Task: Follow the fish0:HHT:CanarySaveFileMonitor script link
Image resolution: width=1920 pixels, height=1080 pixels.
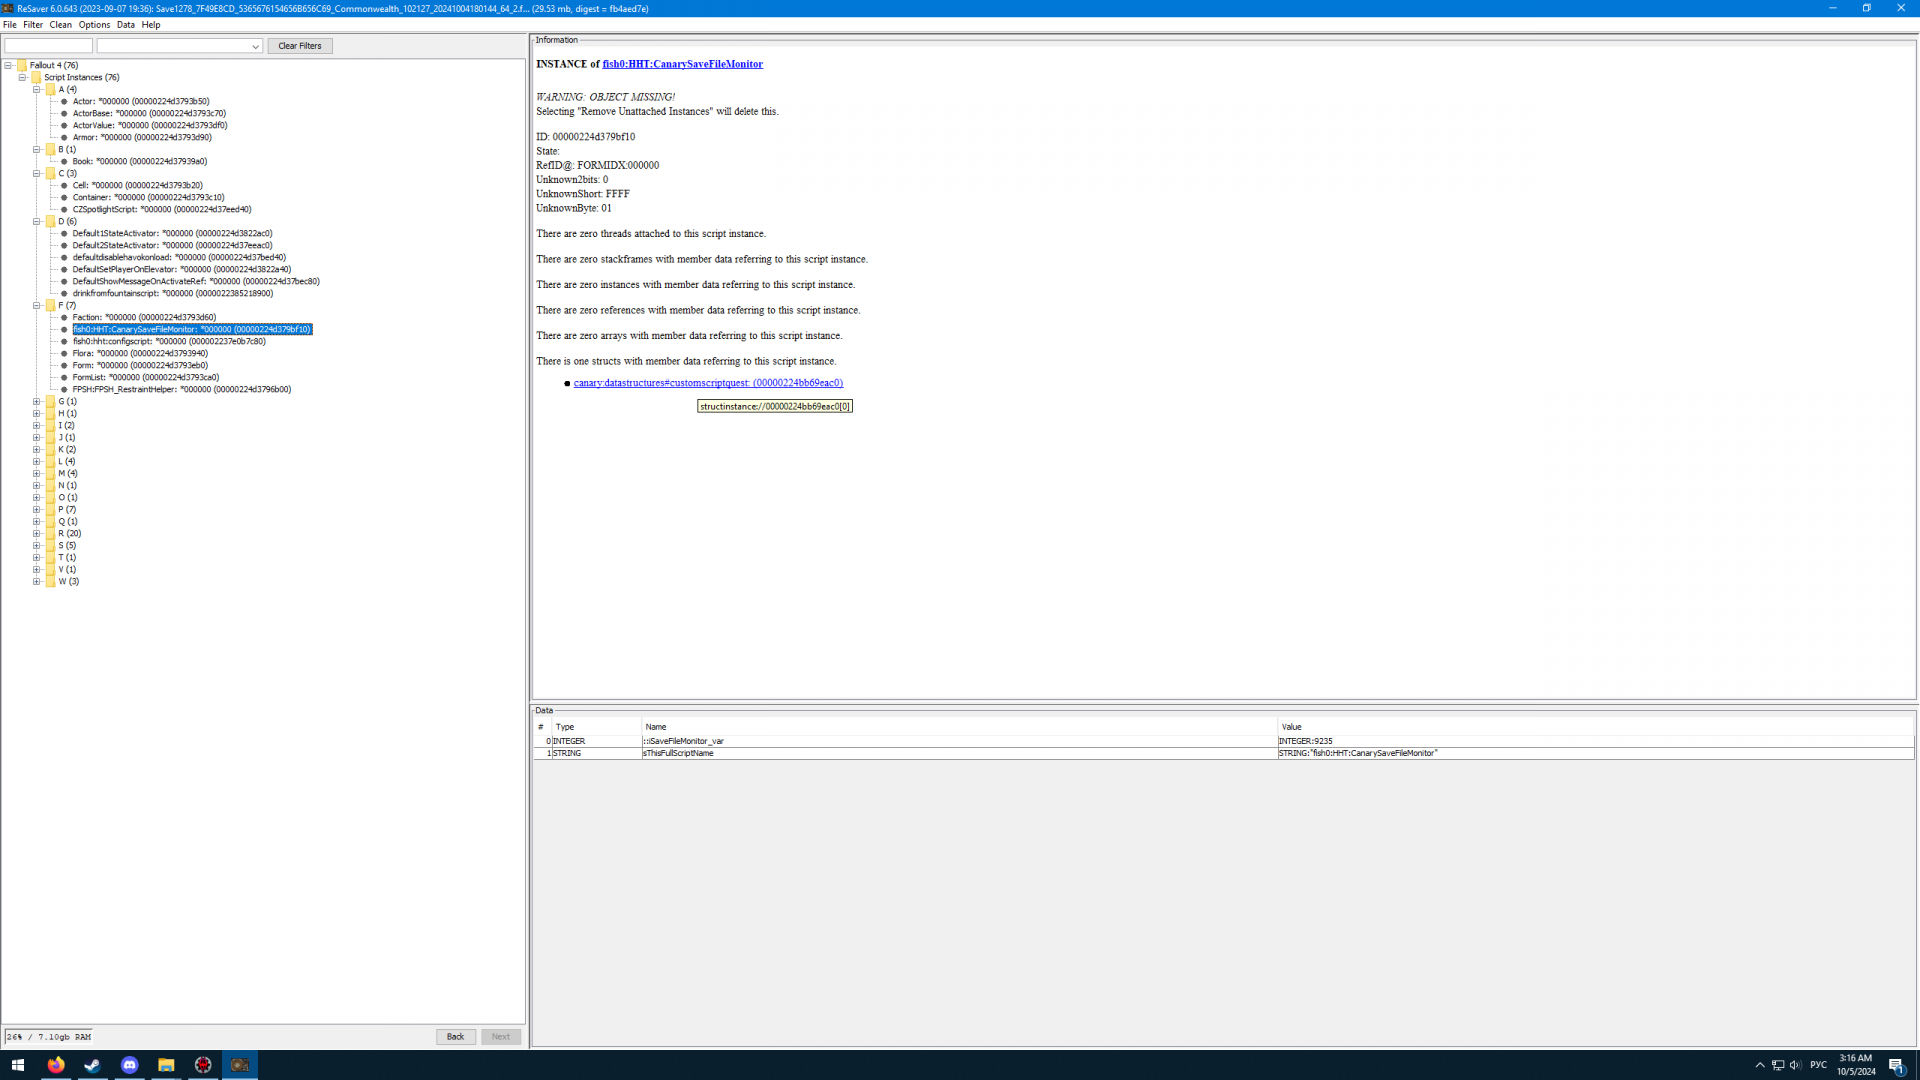Action: [x=682, y=64]
